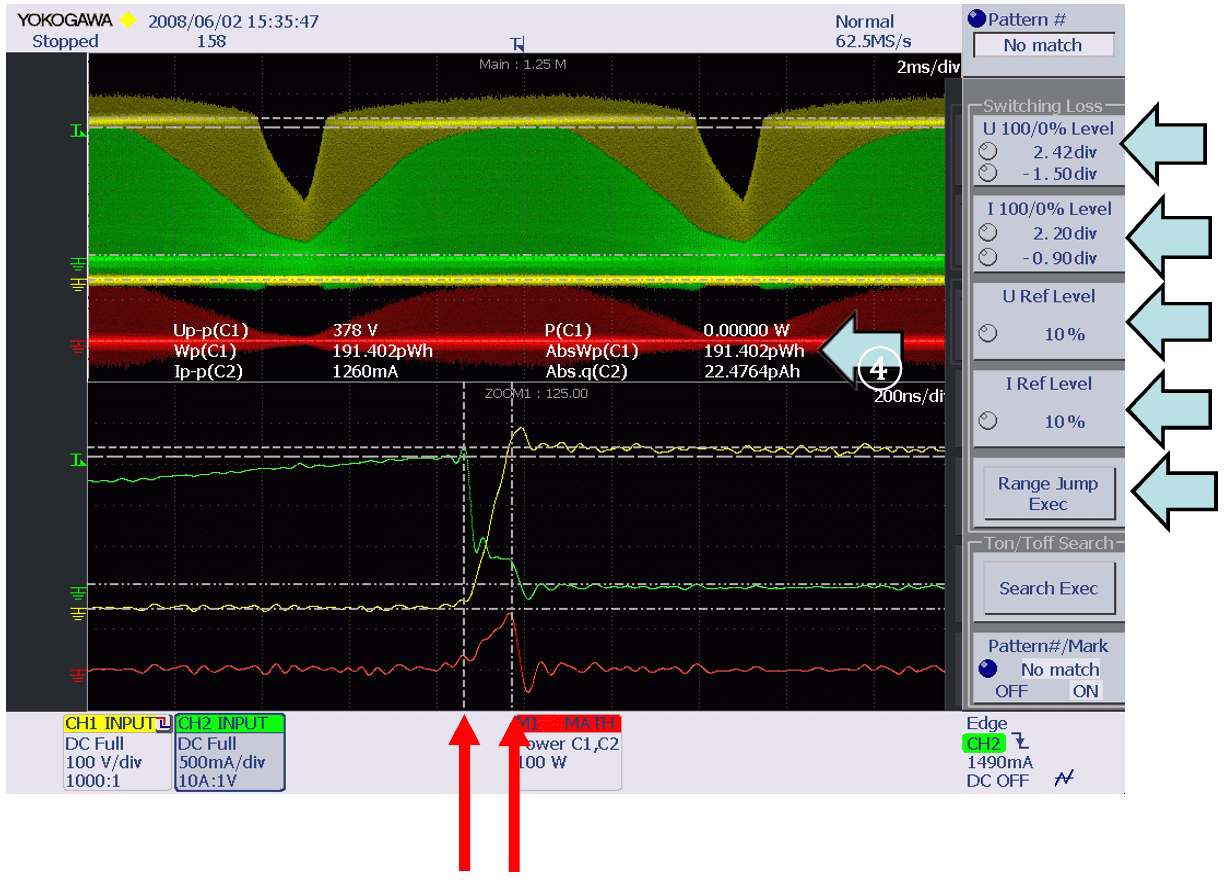This screenshot has height=880, width=1230.
Task: Turn Pattern#/Mark to ON
Action: [x=1085, y=691]
